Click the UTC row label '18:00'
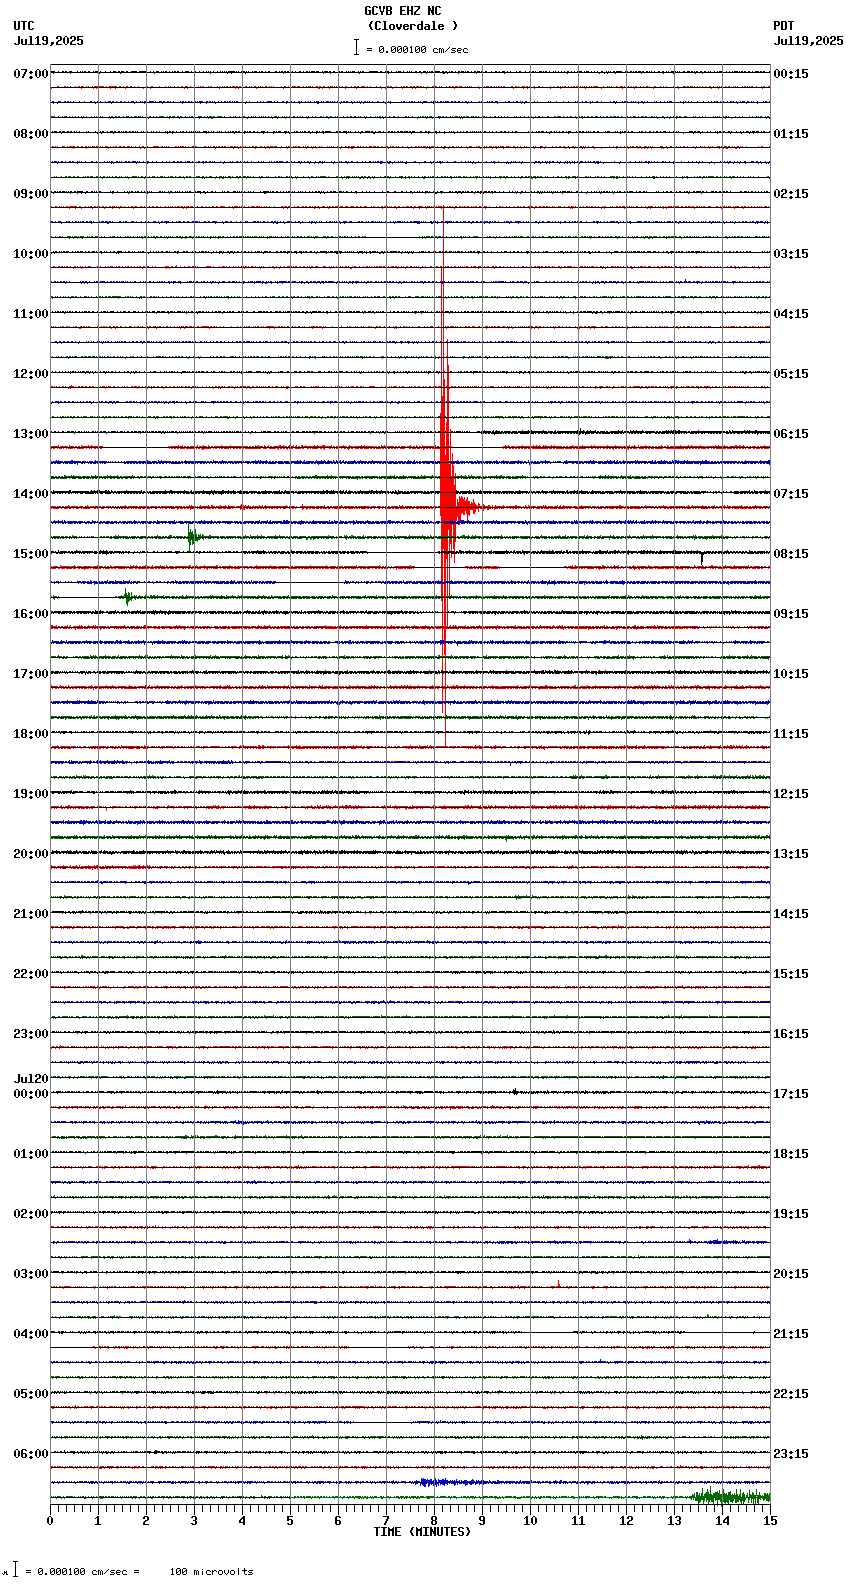Screen dimensions: 850x1584 tap(31, 734)
